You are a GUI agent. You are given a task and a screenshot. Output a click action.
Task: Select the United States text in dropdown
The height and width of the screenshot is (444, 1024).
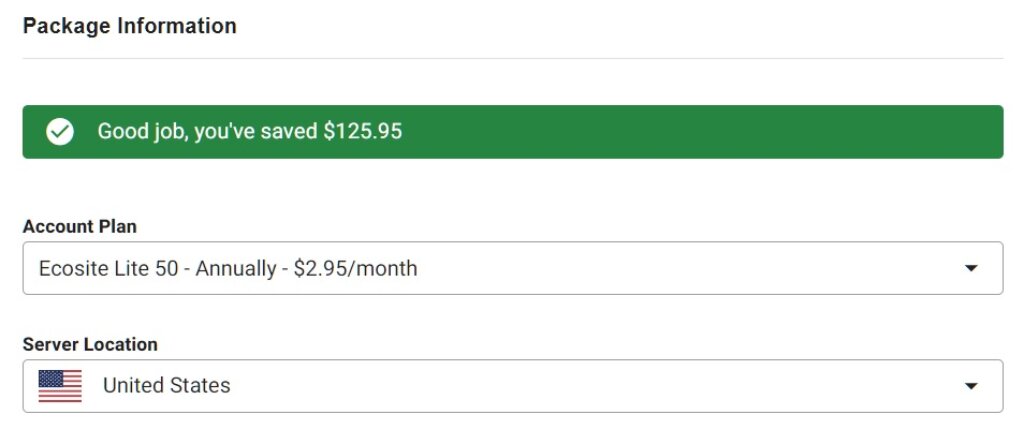click(167, 386)
